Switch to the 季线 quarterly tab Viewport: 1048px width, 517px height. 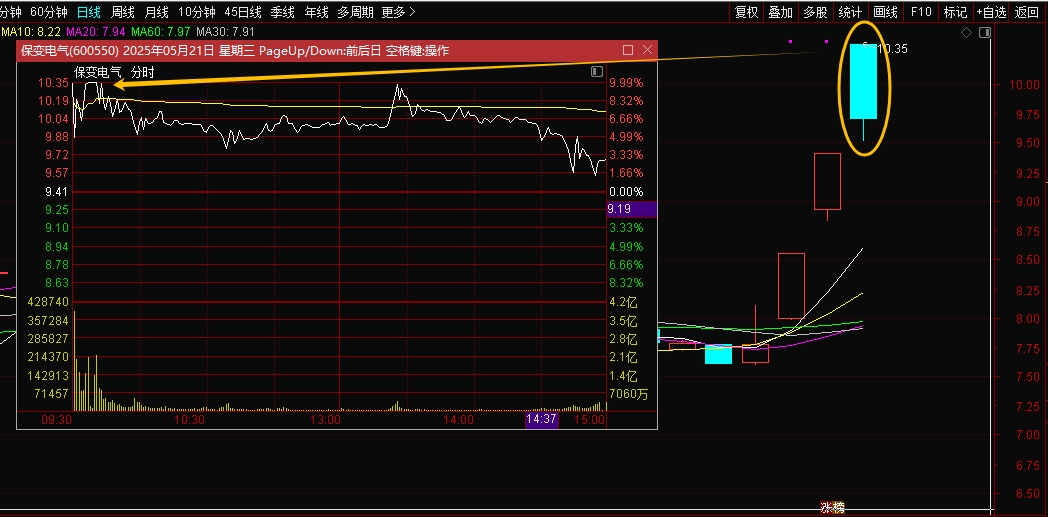tap(282, 12)
